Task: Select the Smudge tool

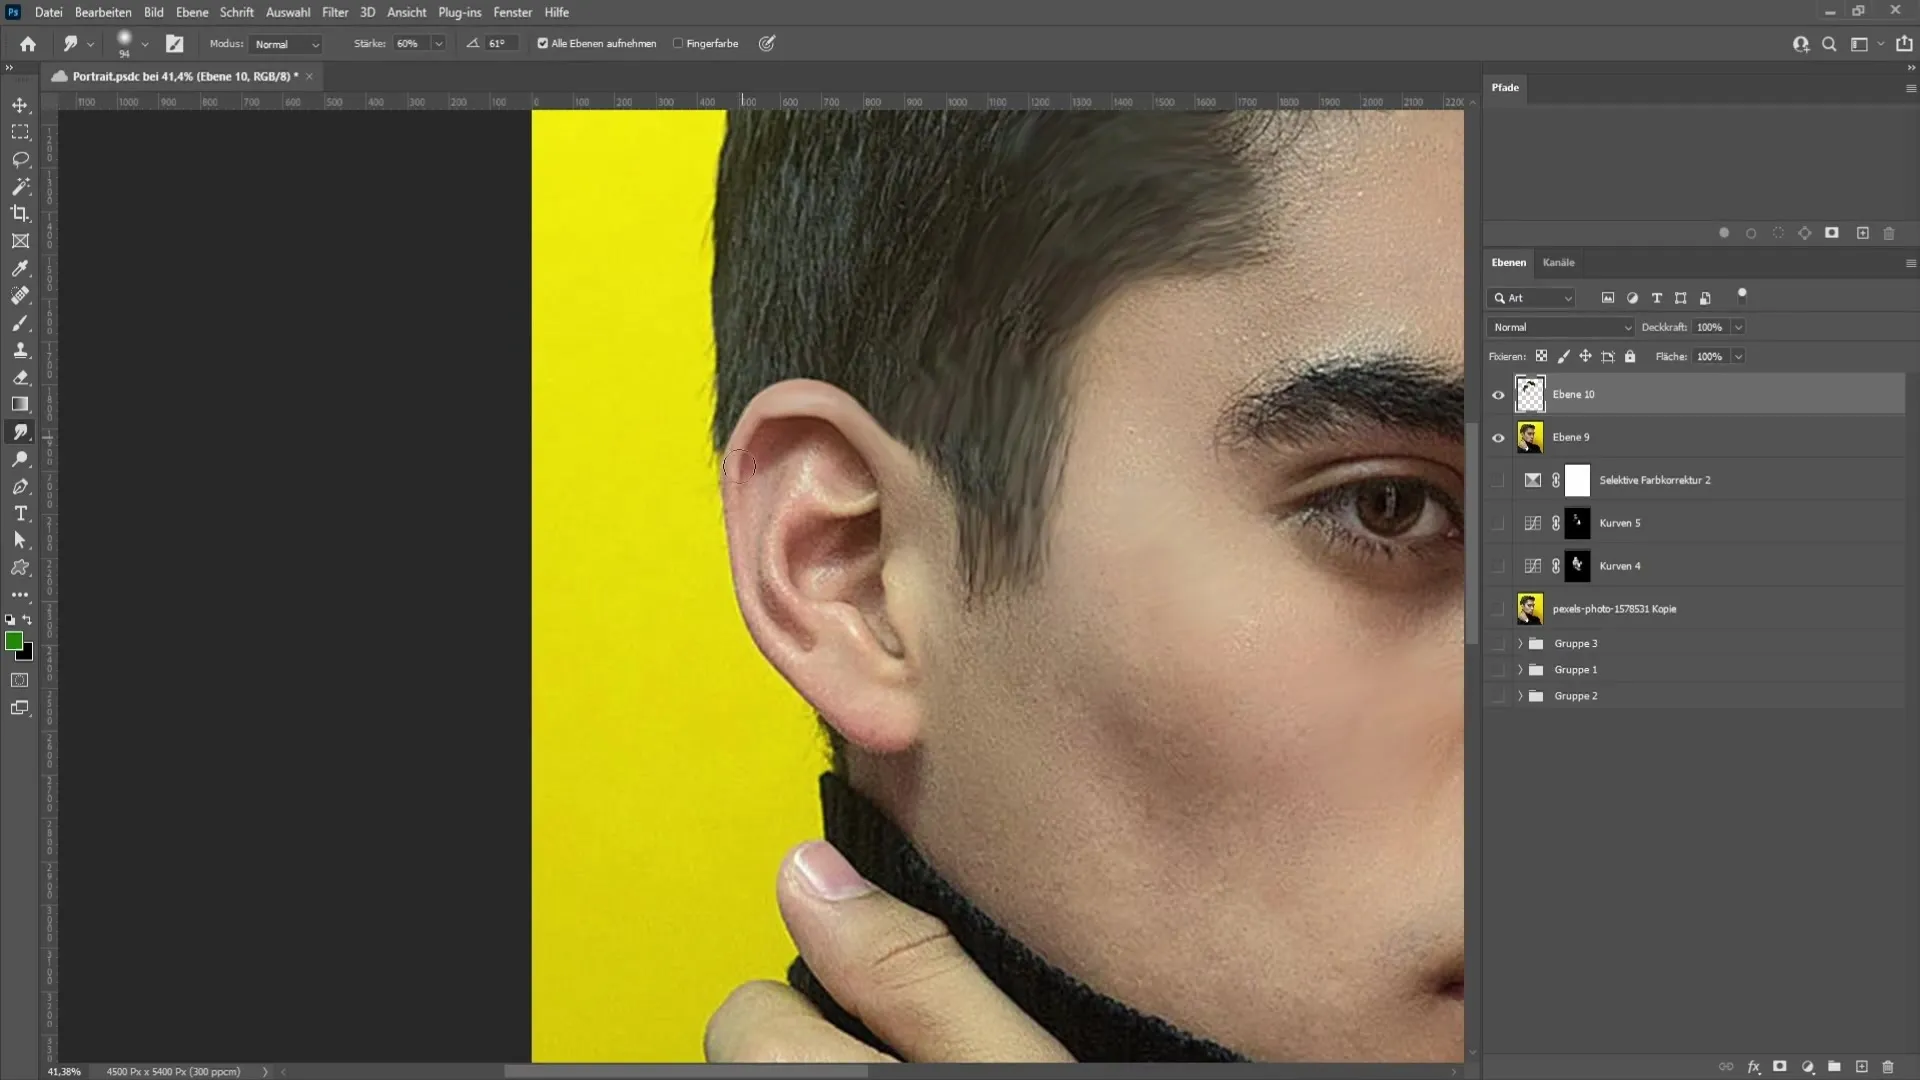Action: coord(20,431)
